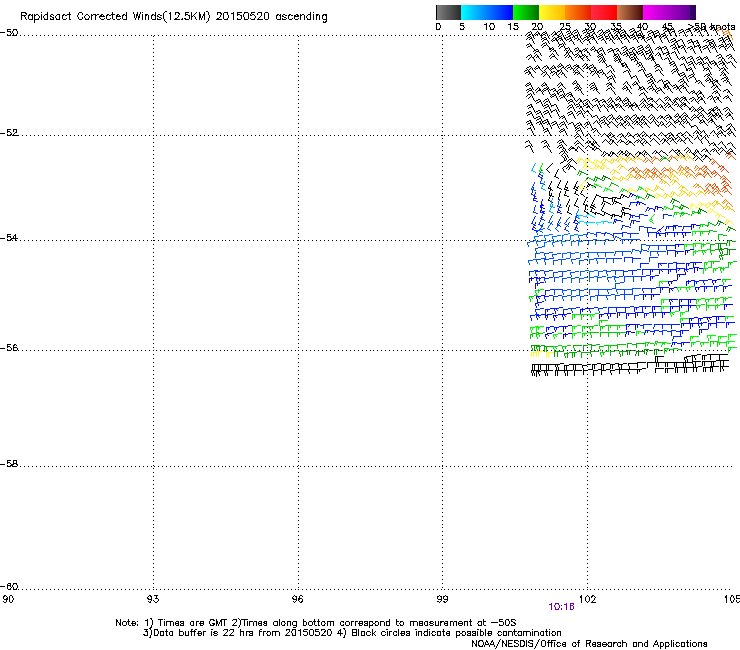Screen dimensions: 740x650
Task: Click the date '20150520 ascending' in the title
Action: click(x=271, y=17)
